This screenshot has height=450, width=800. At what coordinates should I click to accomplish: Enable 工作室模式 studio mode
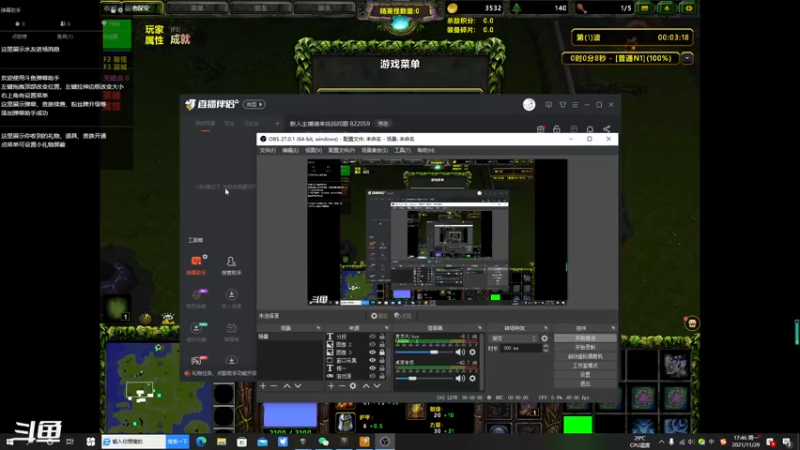585,366
